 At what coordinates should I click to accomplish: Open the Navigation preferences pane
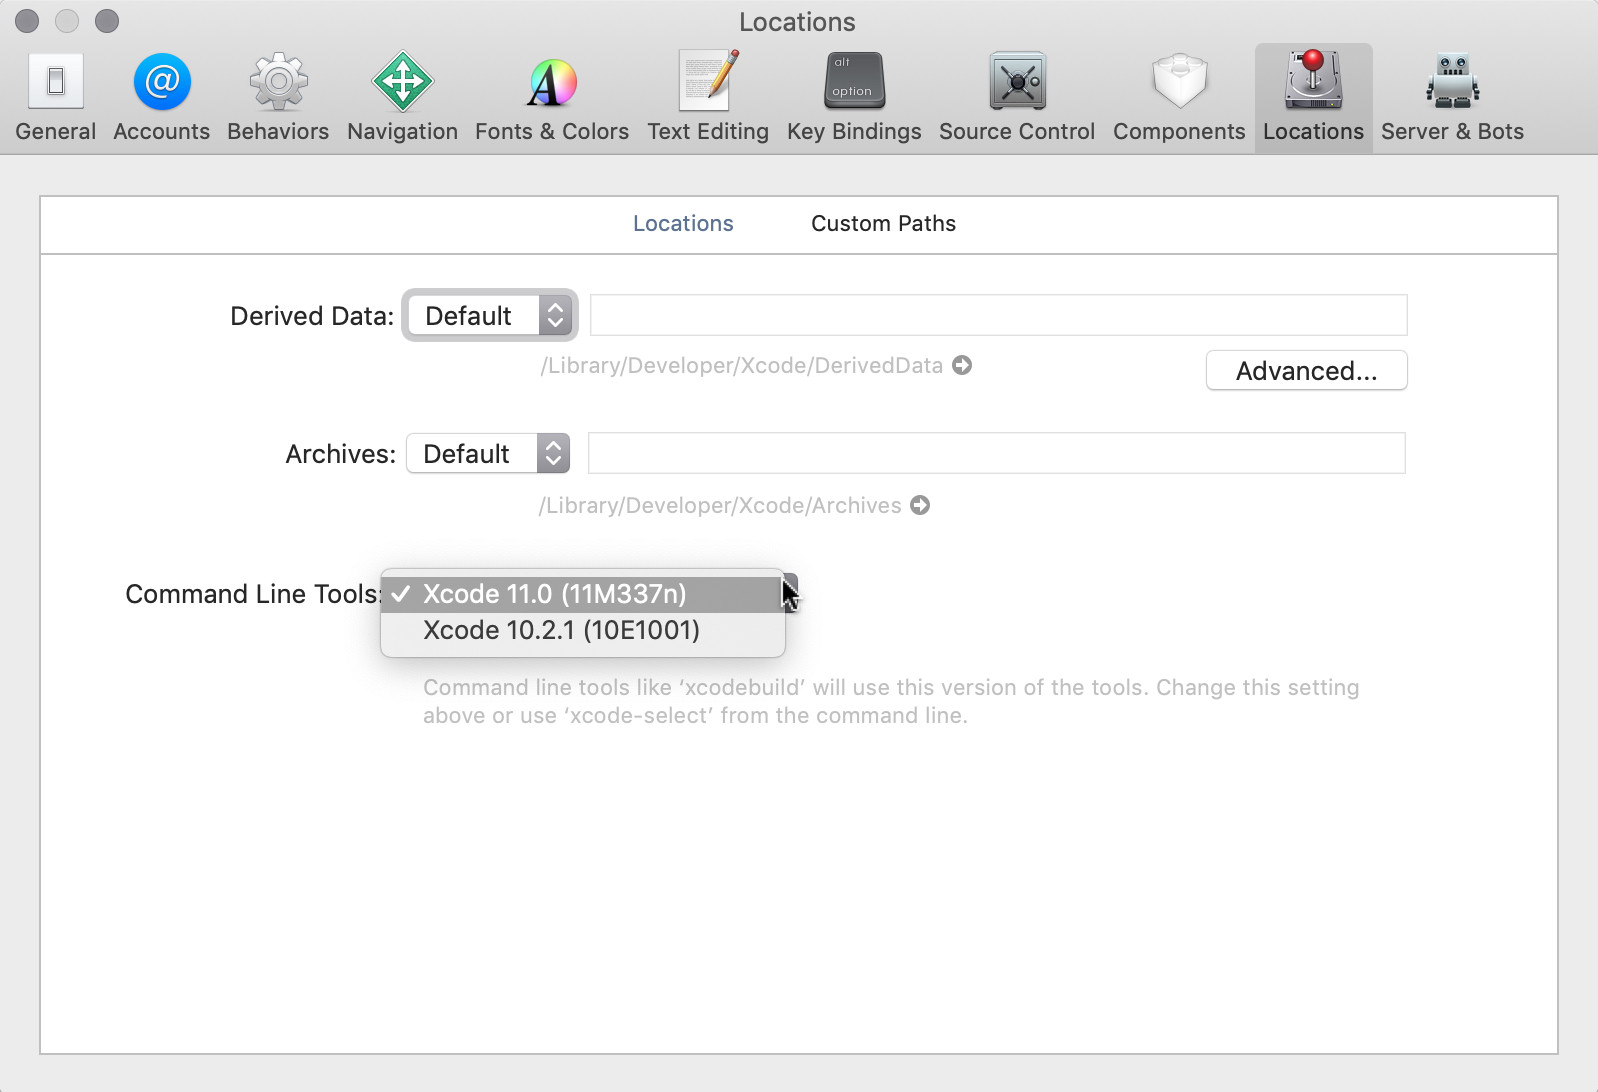click(402, 97)
